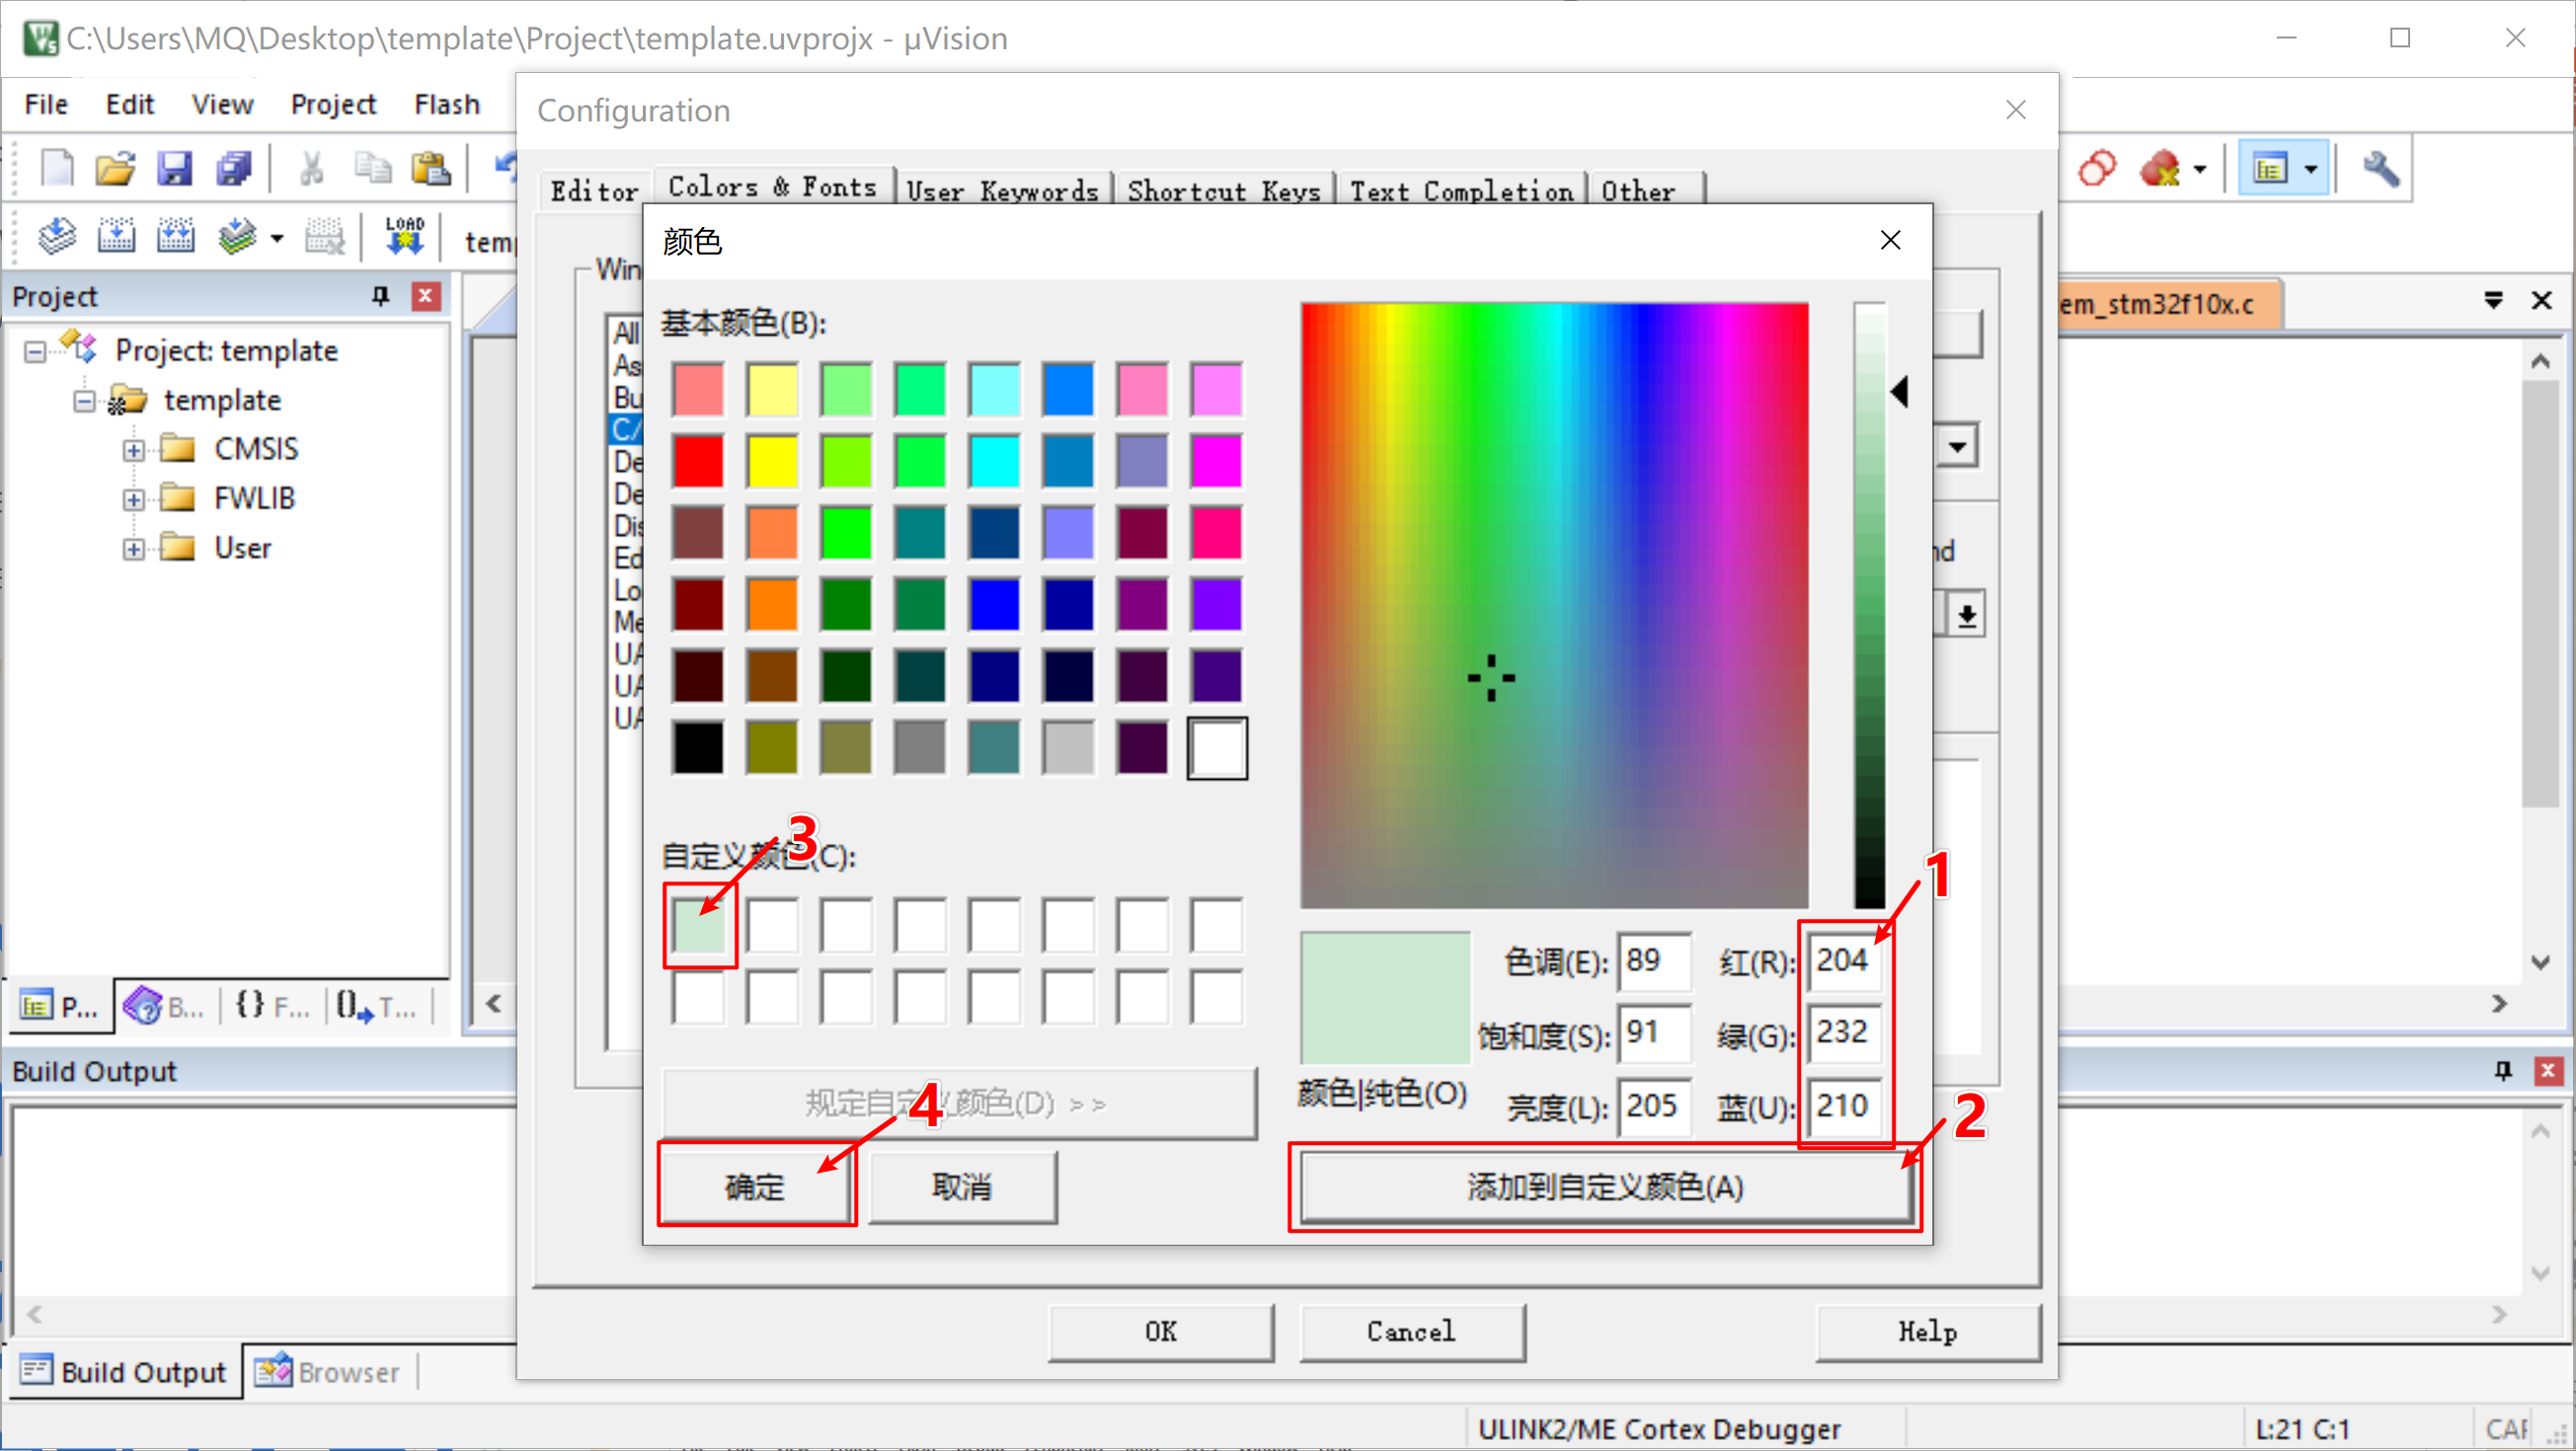
Task: Kill all breakpoints using the red breakpoint icon
Action: pos(2162,167)
